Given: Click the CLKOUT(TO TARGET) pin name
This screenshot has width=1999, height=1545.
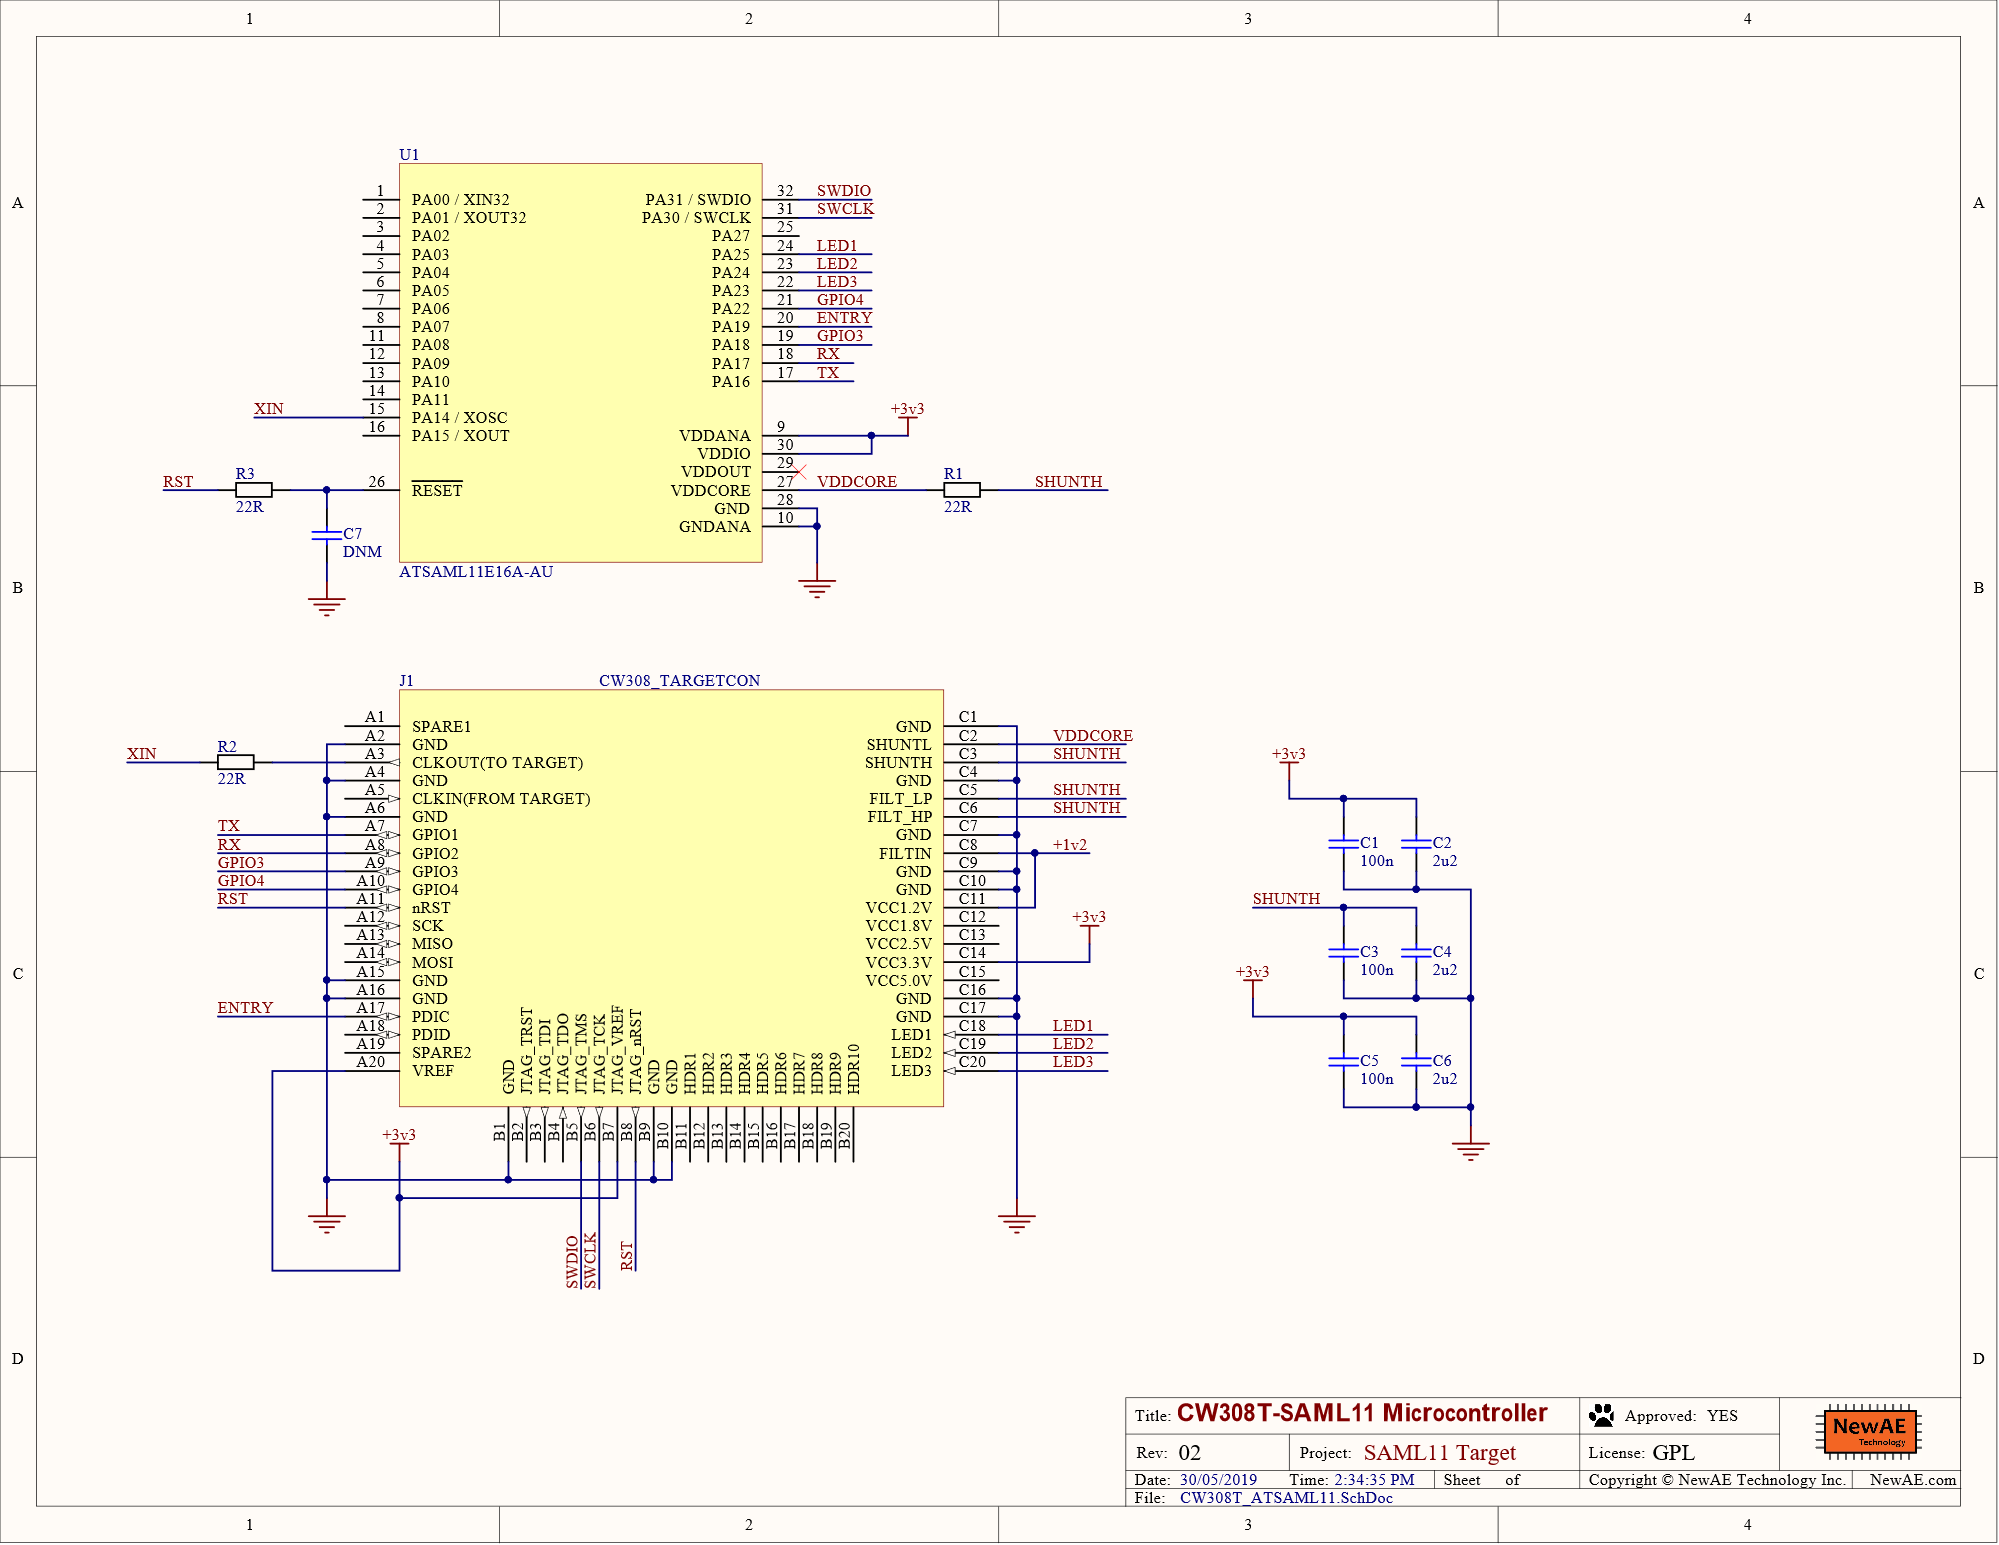Looking at the screenshot, I should coord(497,762).
